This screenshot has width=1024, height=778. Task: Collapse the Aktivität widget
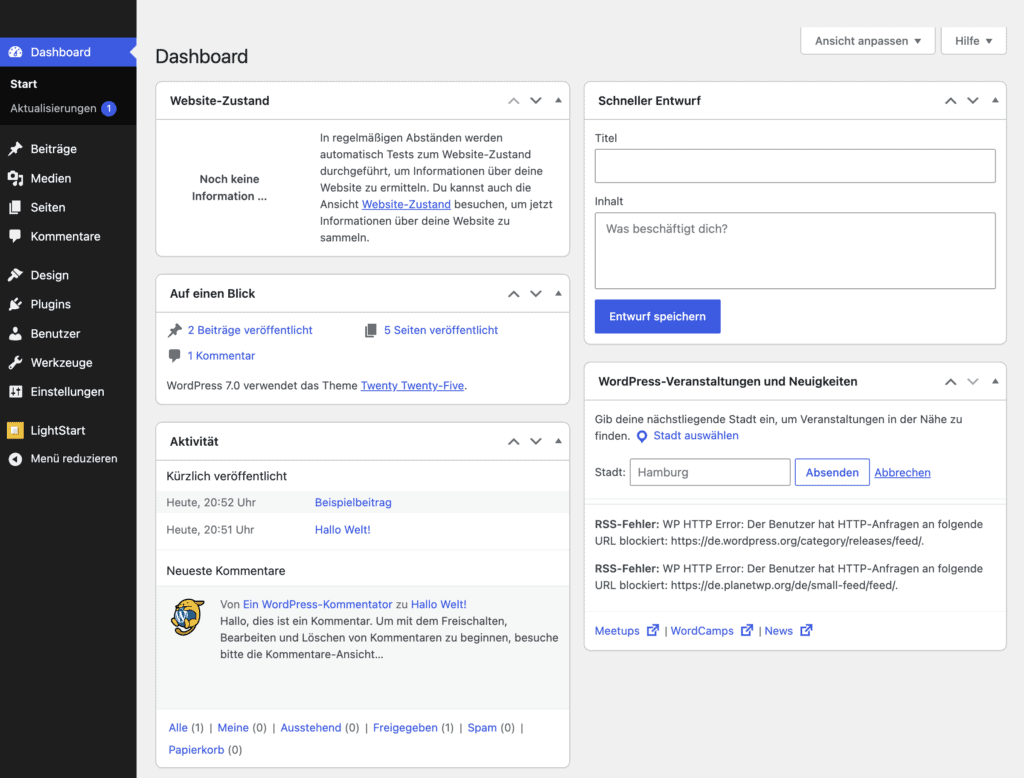(558, 442)
